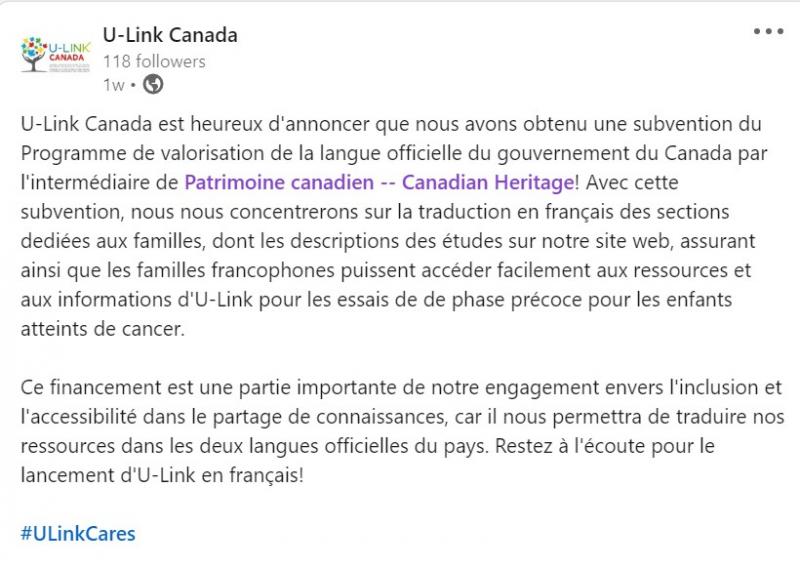Viewport: 800px width, 568px height.
Task: Click the line starting "ainsi que les familles francophones"
Action: pyautogui.click(x=386, y=270)
